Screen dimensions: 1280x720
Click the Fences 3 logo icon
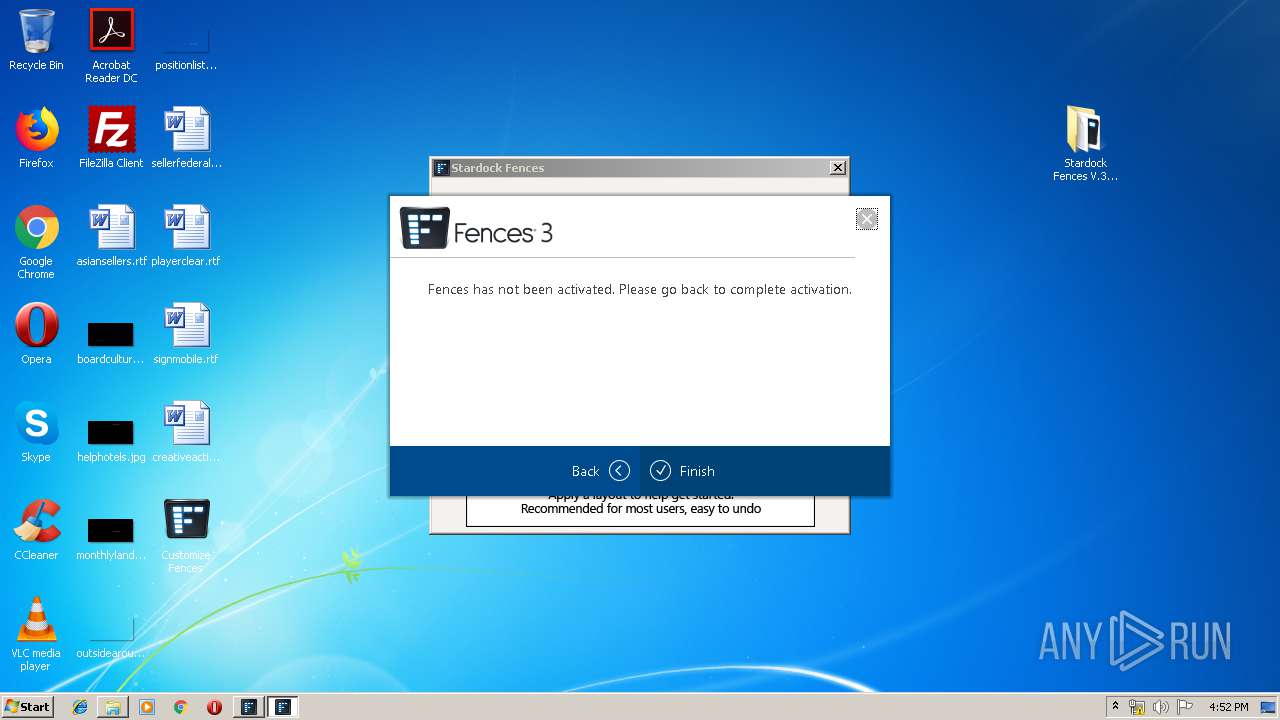(425, 228)
